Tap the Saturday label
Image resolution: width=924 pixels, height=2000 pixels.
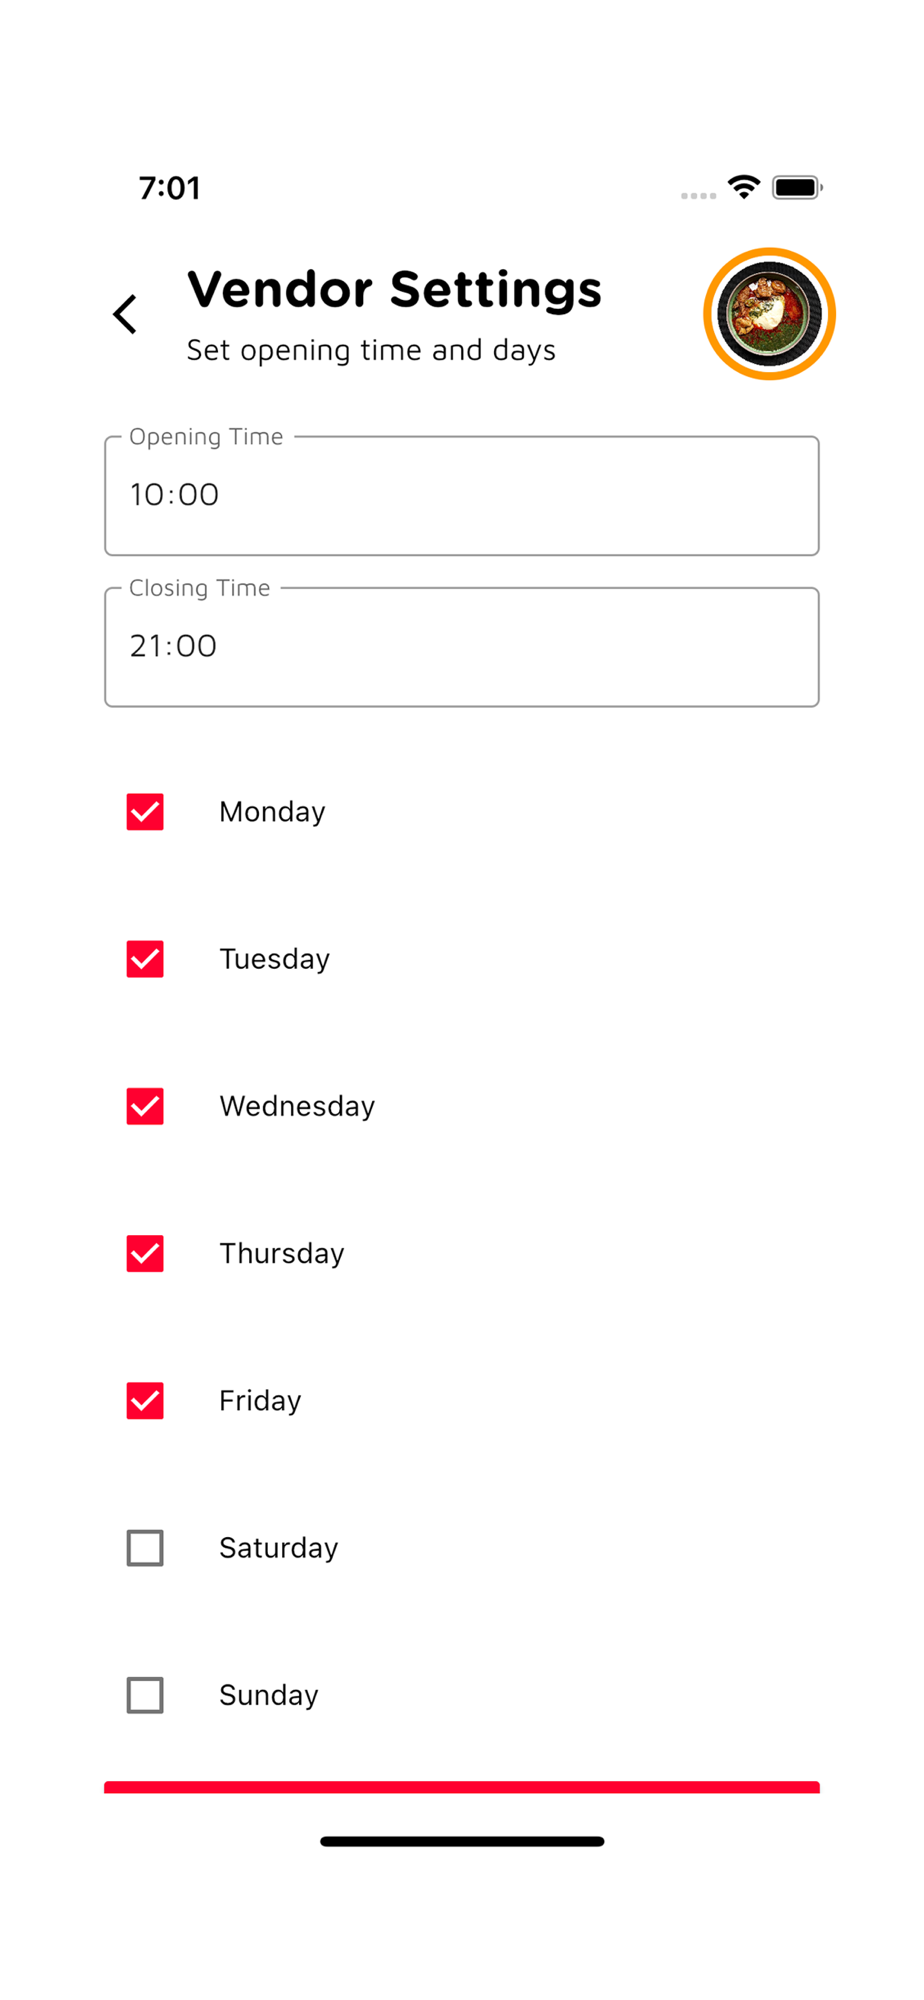(279, 1548)
